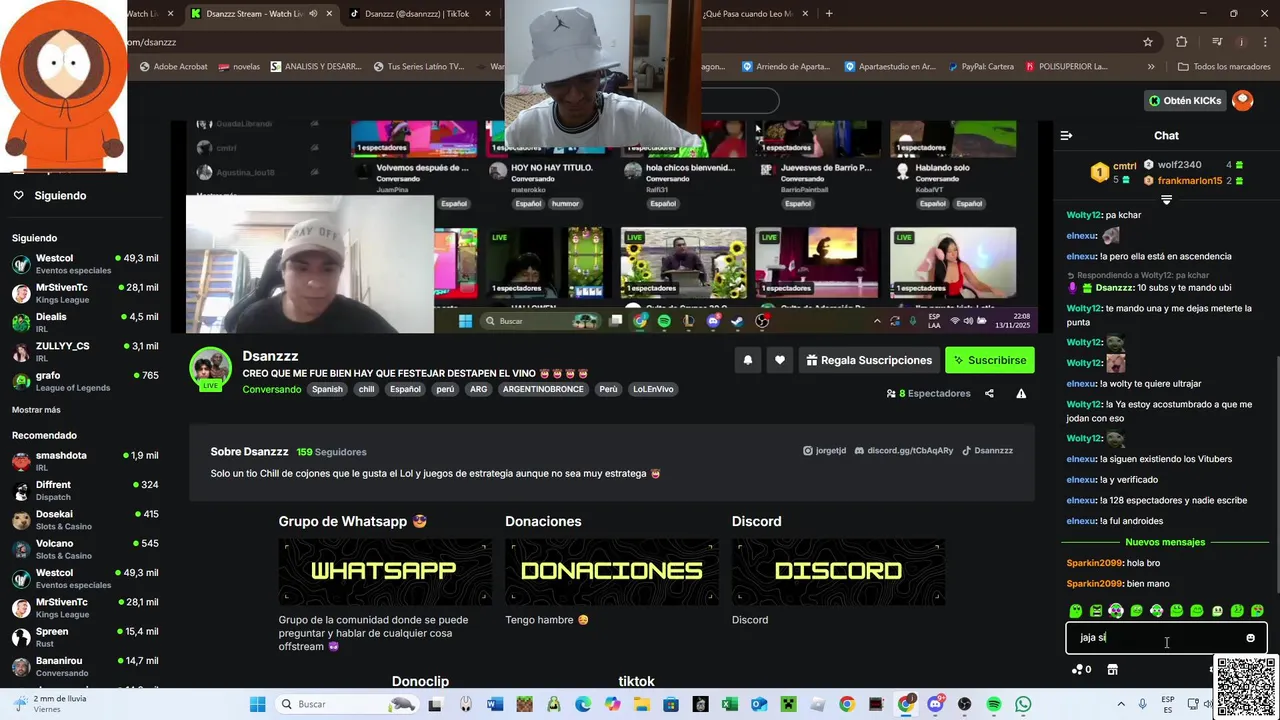Open Excel from the taskbar

730,704
